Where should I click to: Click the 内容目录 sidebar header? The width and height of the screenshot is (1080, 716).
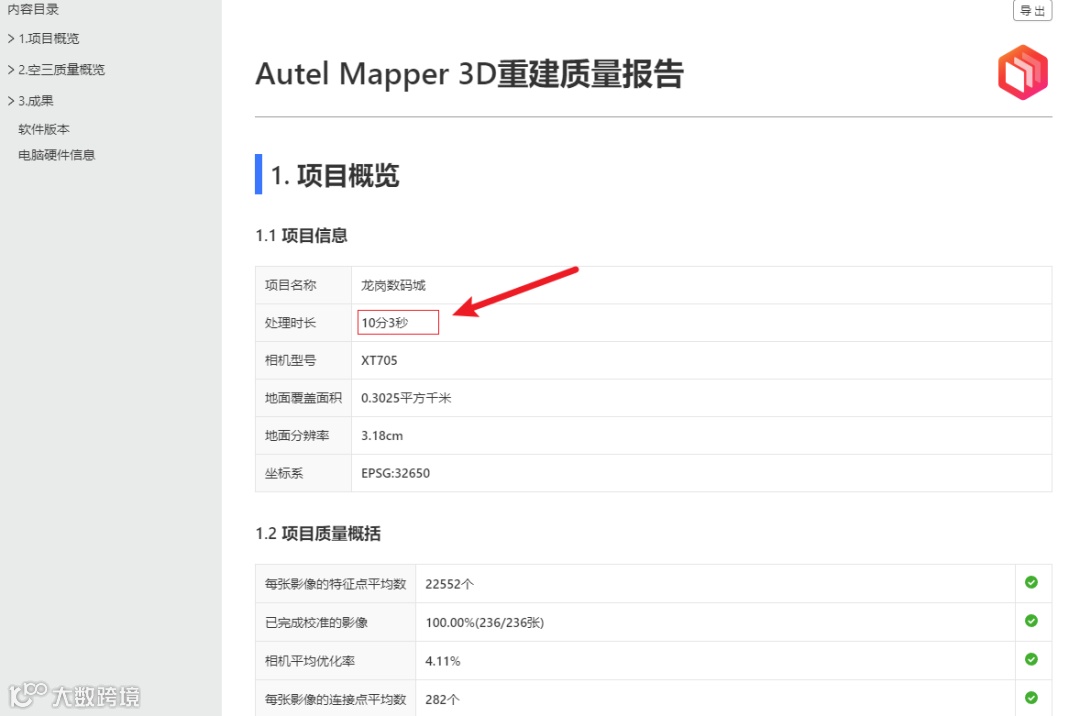(33, 9)
